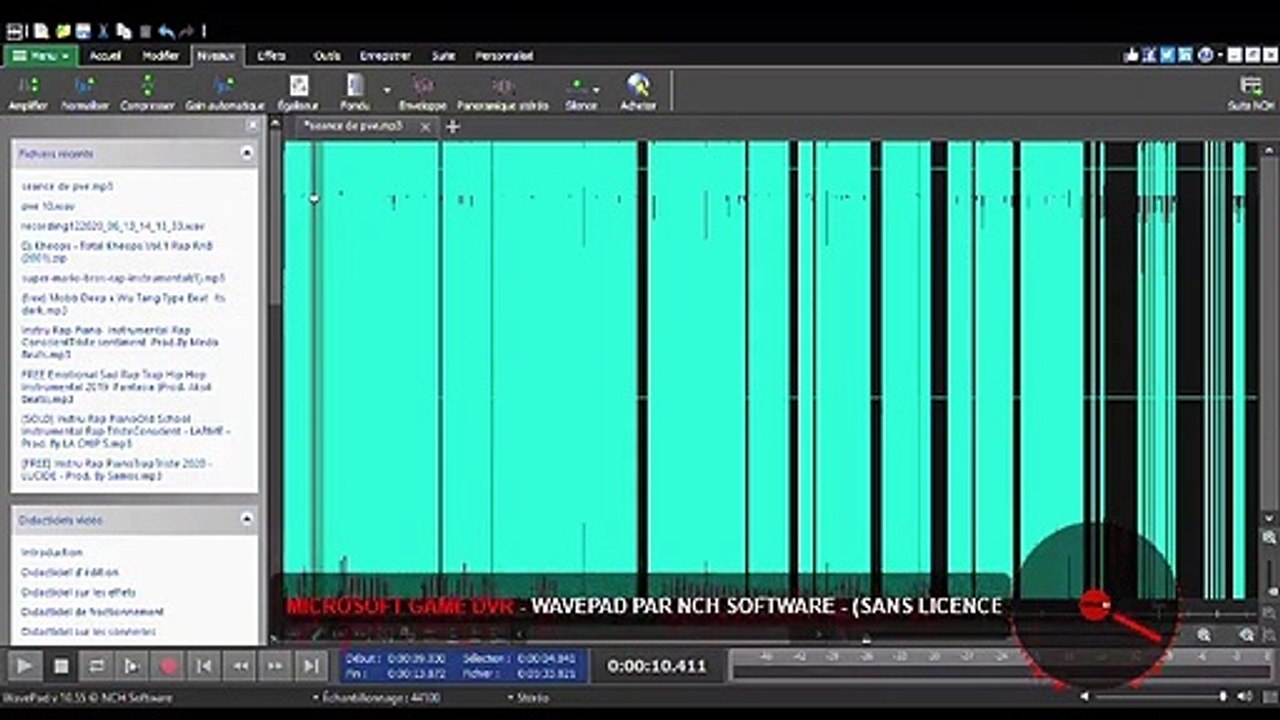1280x720 pixels.
Task: Click the Save icon in quick toolbar
Action: tap(83, 31)
